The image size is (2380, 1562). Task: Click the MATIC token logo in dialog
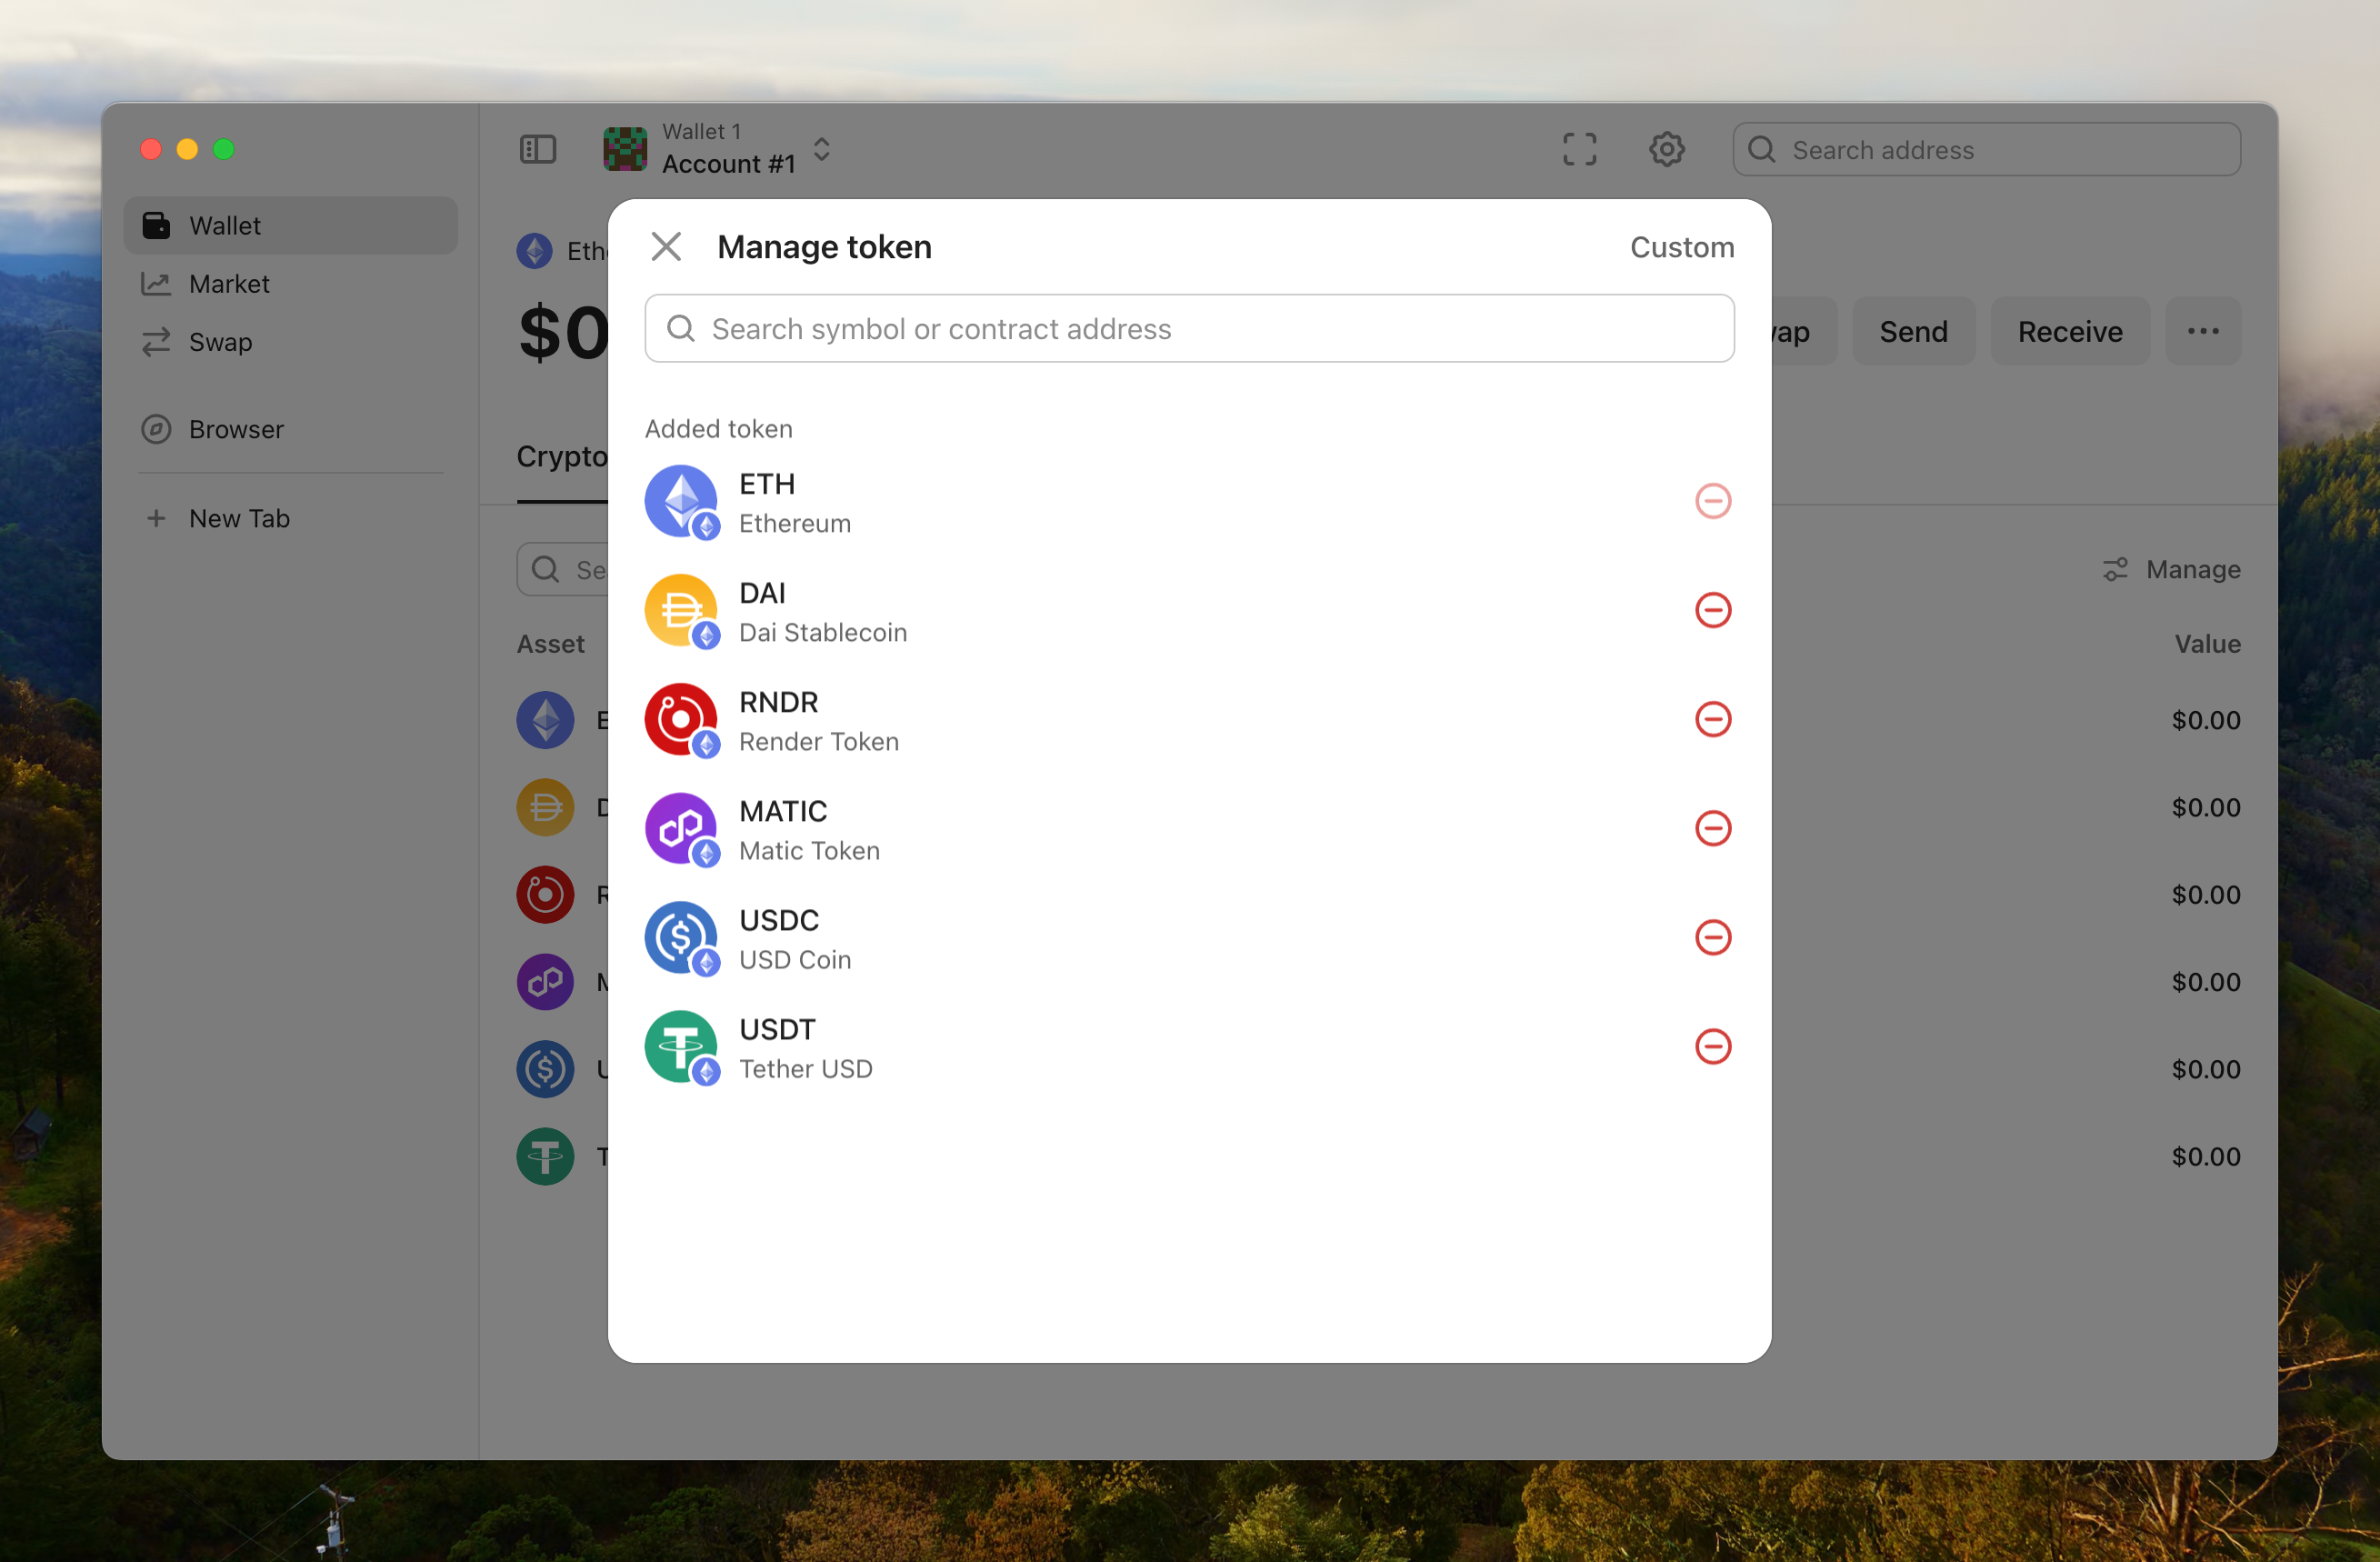681,828
